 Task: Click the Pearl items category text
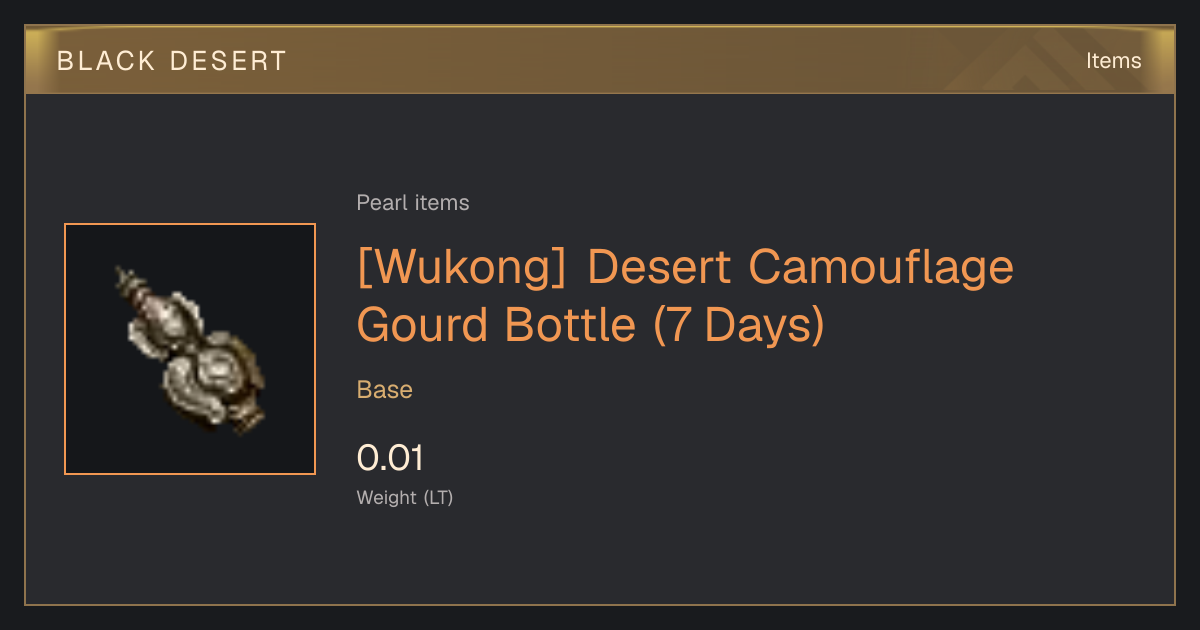413,203
